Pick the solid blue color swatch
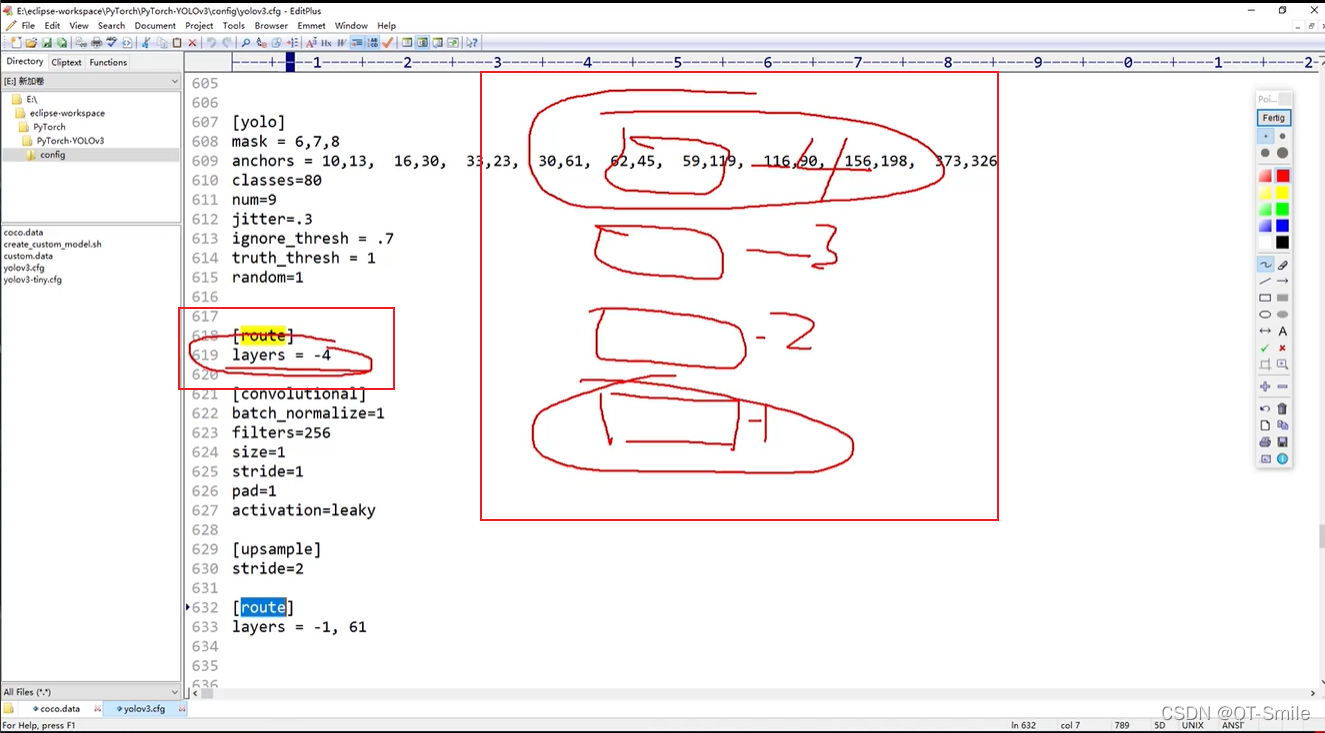 [x=1282, y=226]
